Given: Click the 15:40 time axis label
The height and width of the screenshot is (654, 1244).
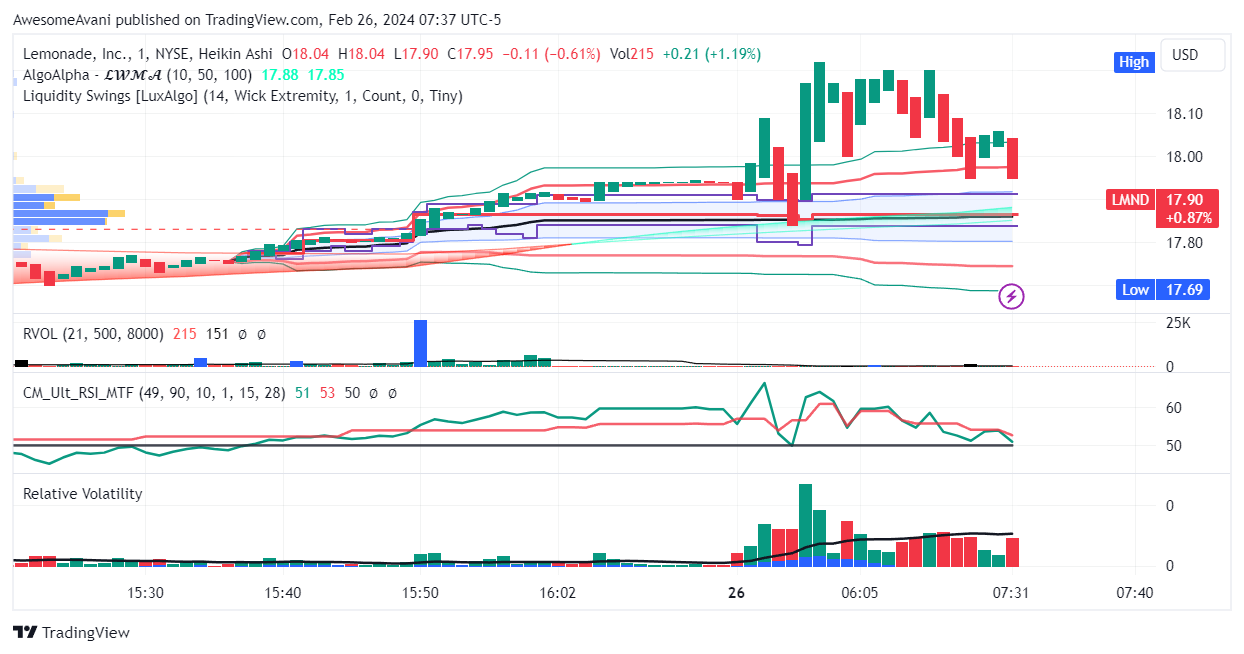Looking at the screenshot, I should tap(283, 593).
